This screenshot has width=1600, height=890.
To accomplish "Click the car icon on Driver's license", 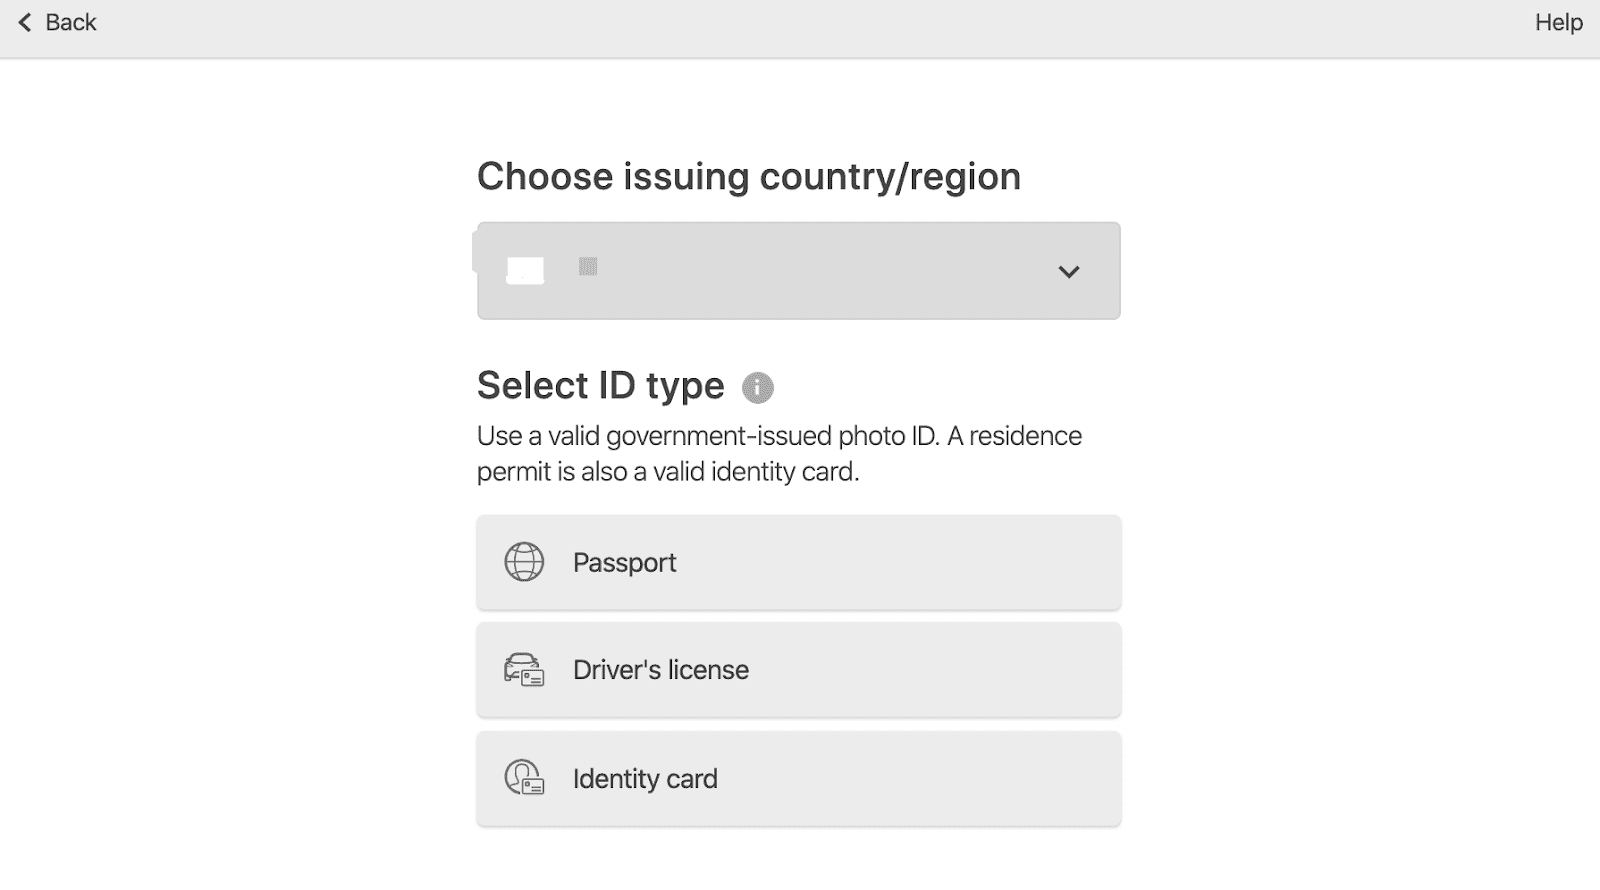I will click(524, 670).
